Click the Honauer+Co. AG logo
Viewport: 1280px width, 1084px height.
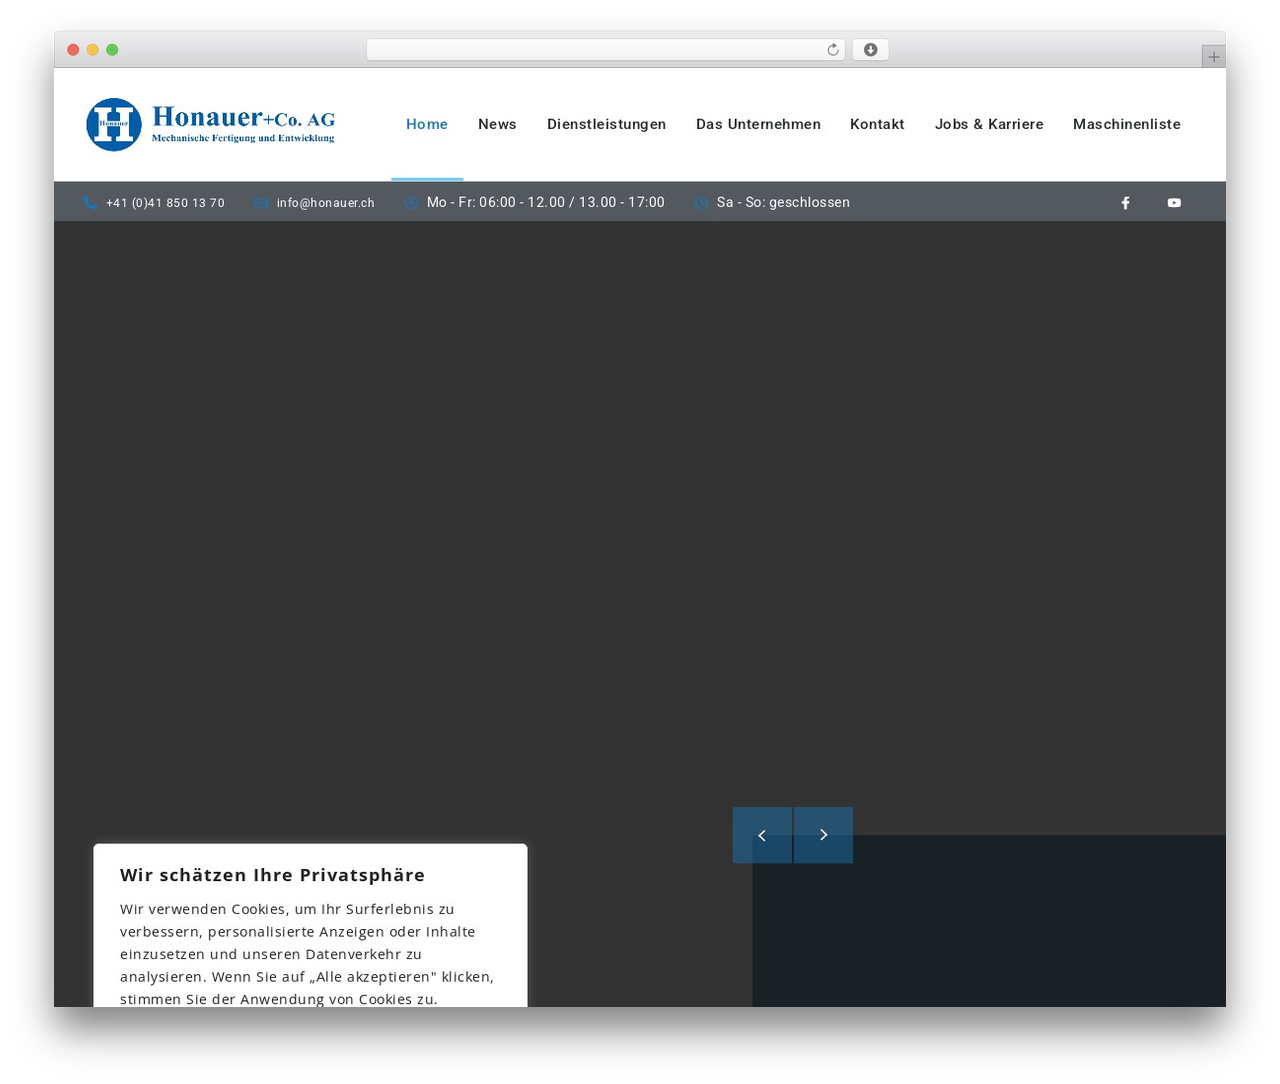[211, 124]
